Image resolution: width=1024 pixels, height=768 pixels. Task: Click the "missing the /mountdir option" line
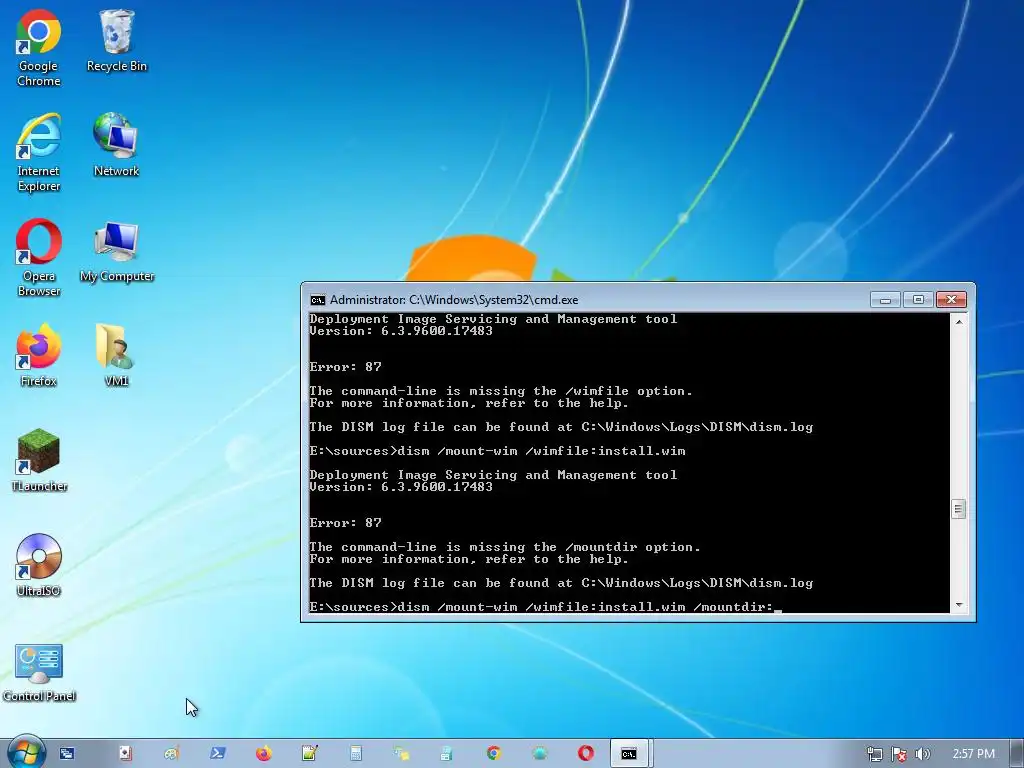505,547
